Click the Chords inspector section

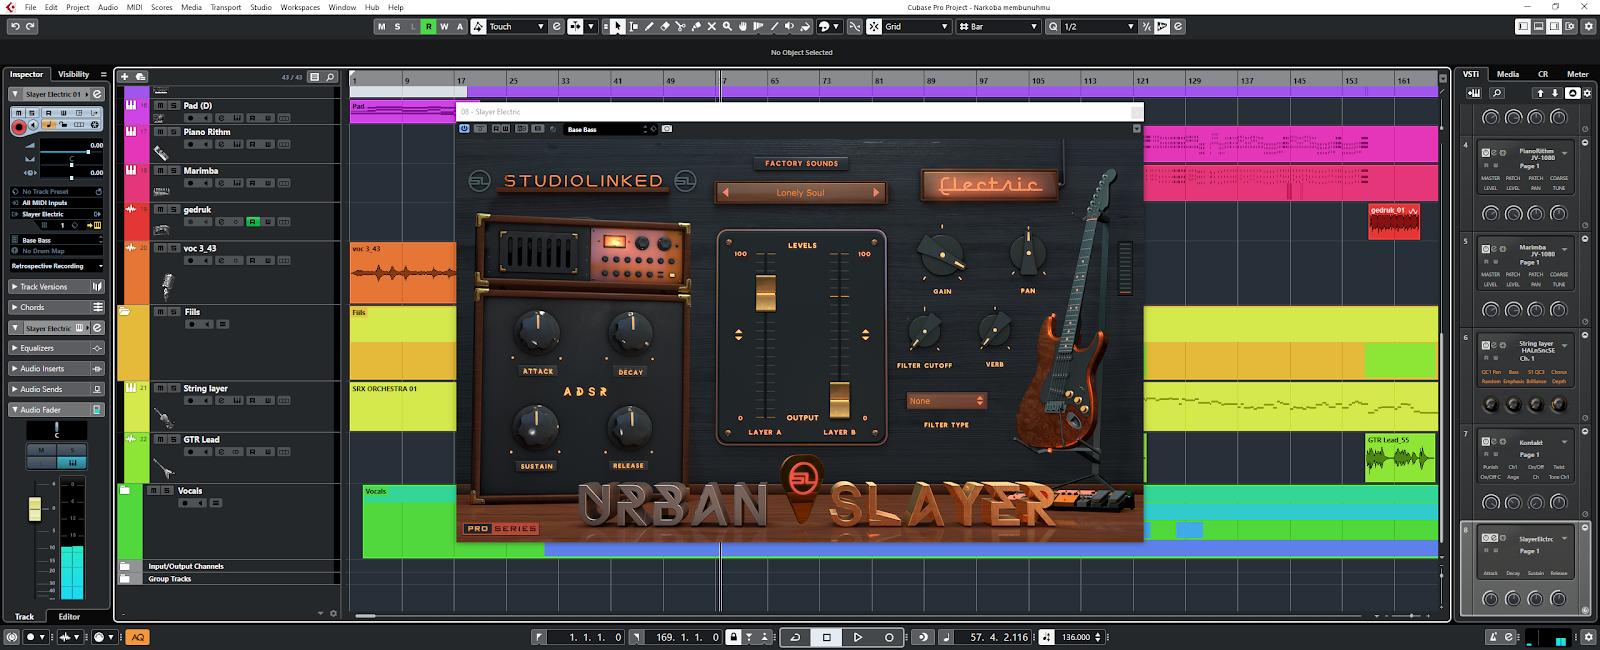click(56, 307)
